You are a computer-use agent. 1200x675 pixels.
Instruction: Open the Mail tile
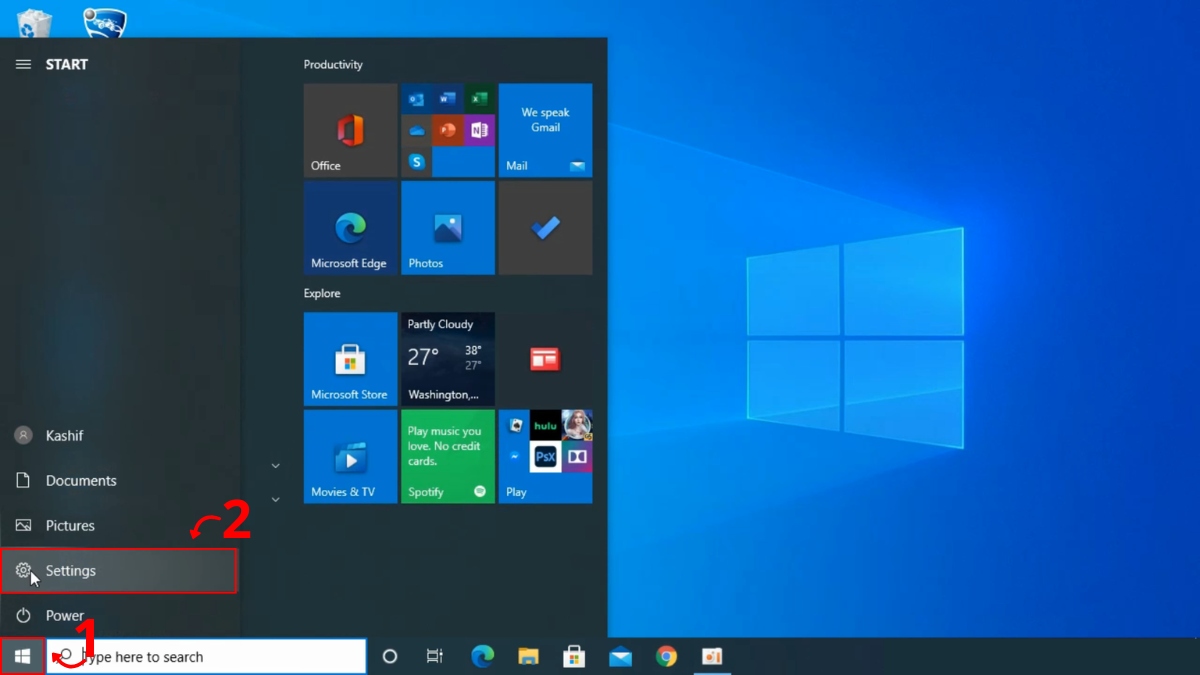tap(545, 130)
